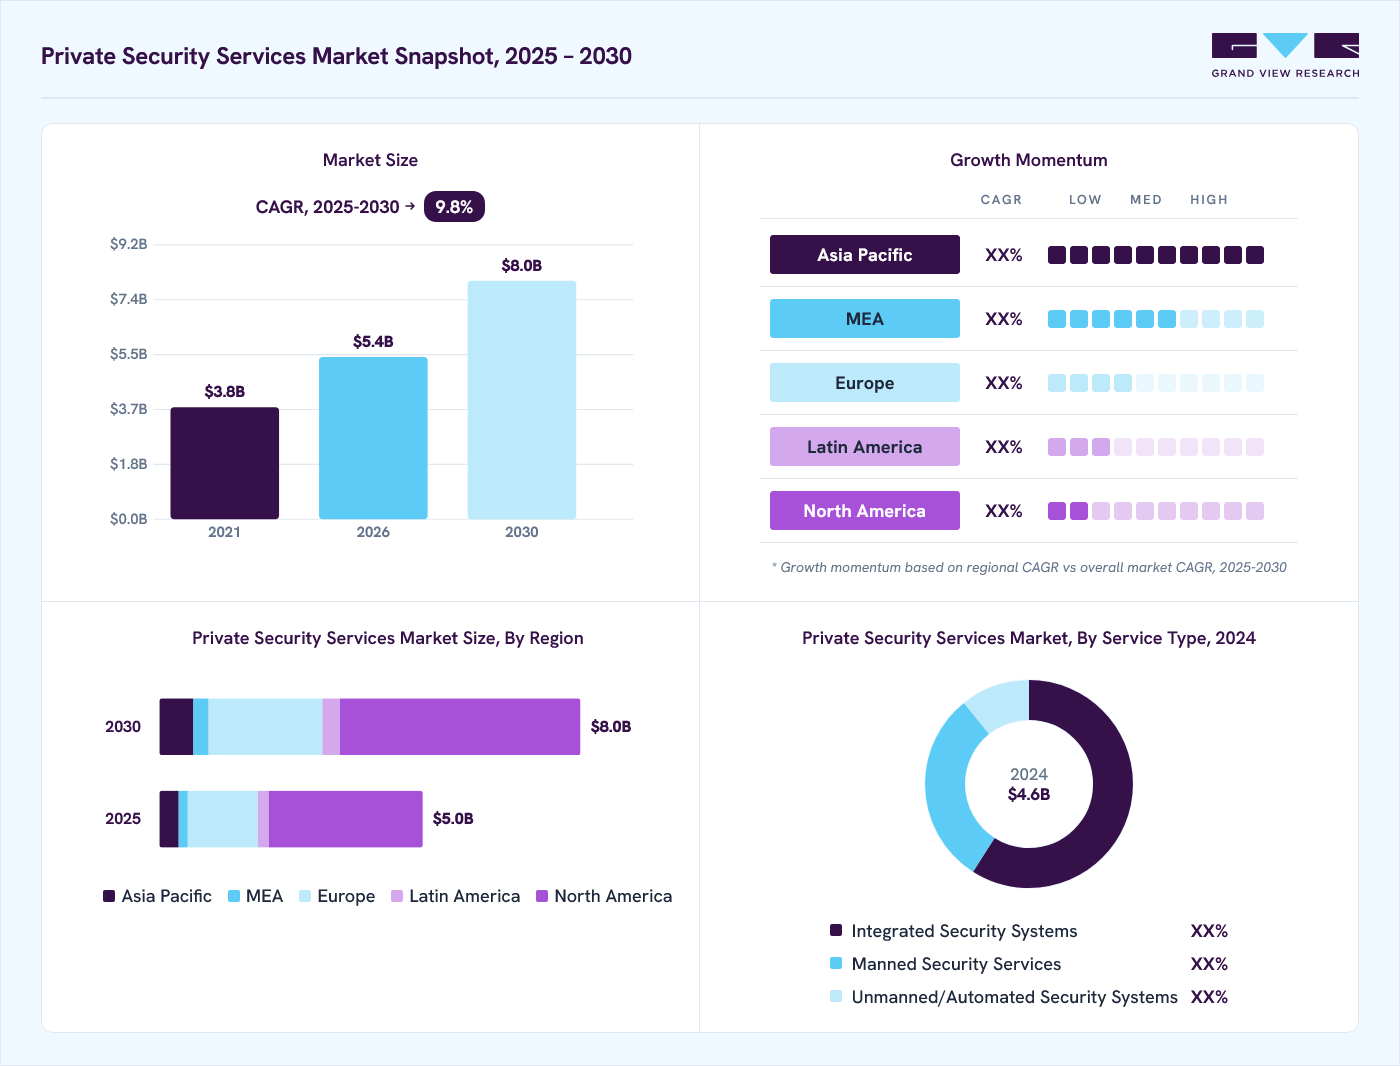This screenshot has width=1400, height=1066.
Task: Click the By Service Type, 2024 chart title
Action: pos(1029,638)
